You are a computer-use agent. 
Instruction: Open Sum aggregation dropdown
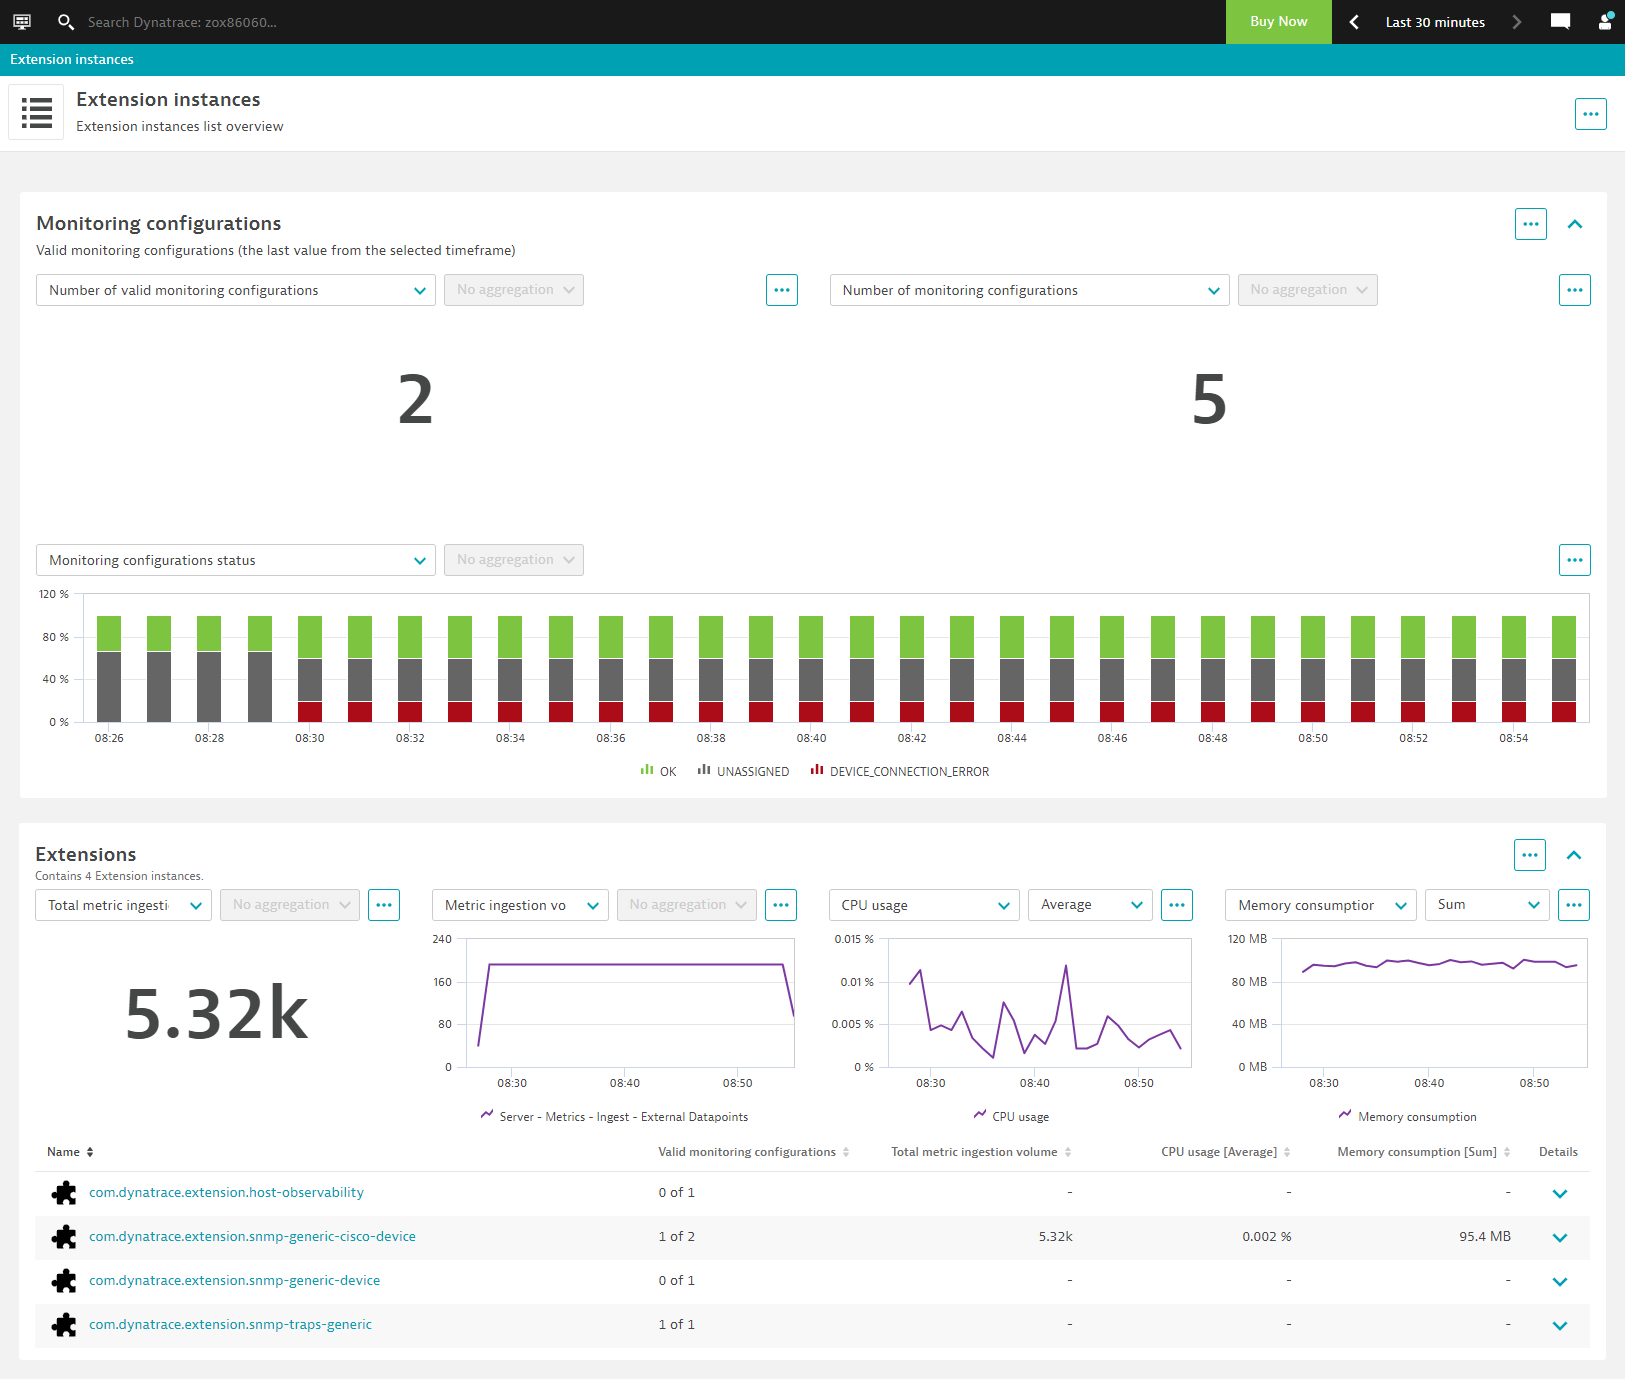pyautogui.click(x=1487, y=905)
